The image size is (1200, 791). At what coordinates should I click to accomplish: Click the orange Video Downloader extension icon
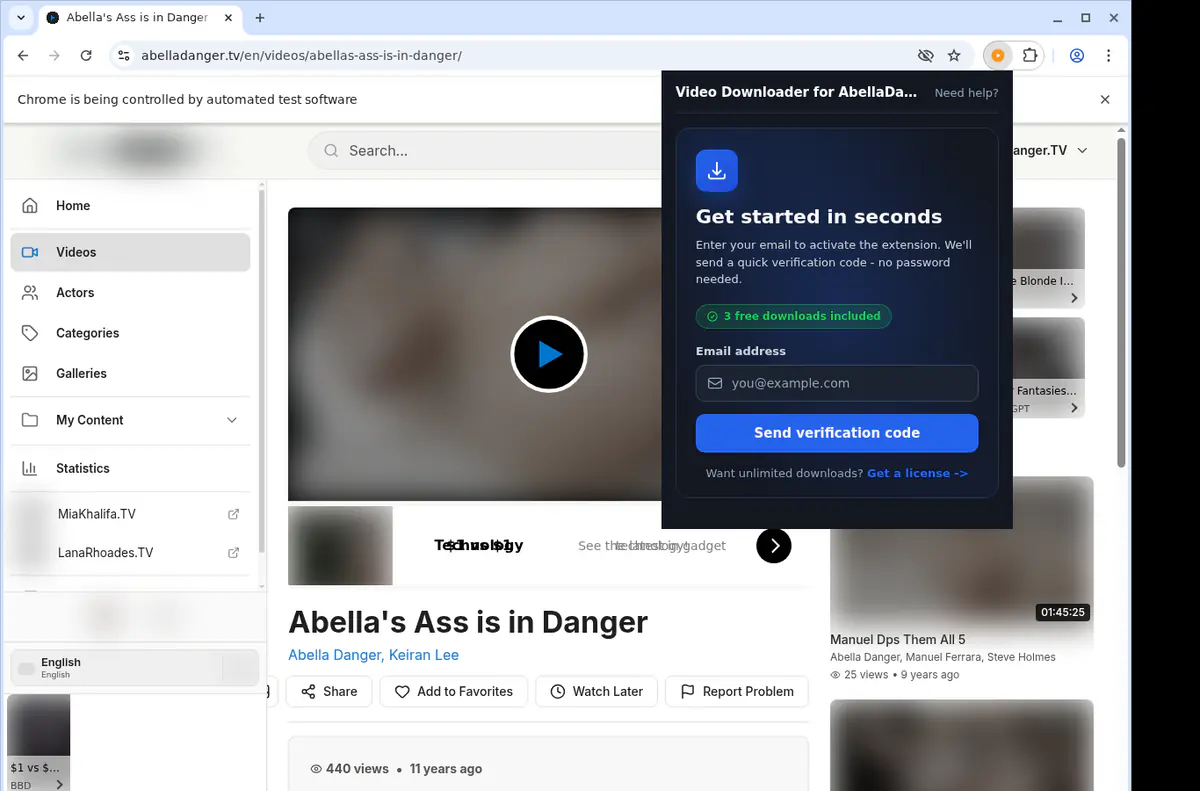coord(997,56)
